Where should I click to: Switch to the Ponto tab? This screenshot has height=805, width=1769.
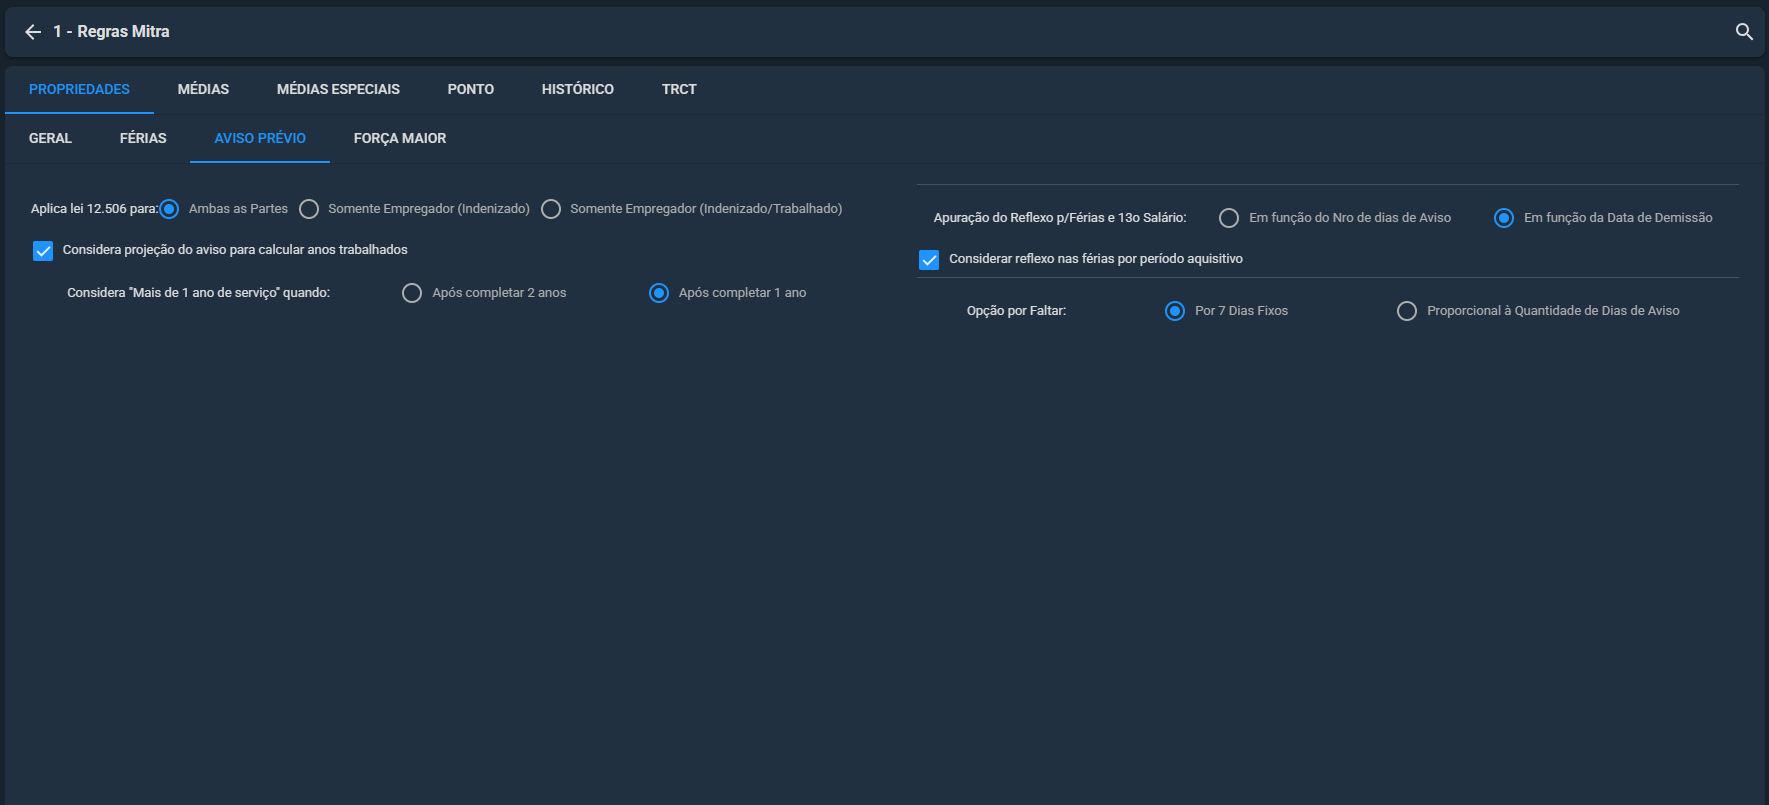471,89
